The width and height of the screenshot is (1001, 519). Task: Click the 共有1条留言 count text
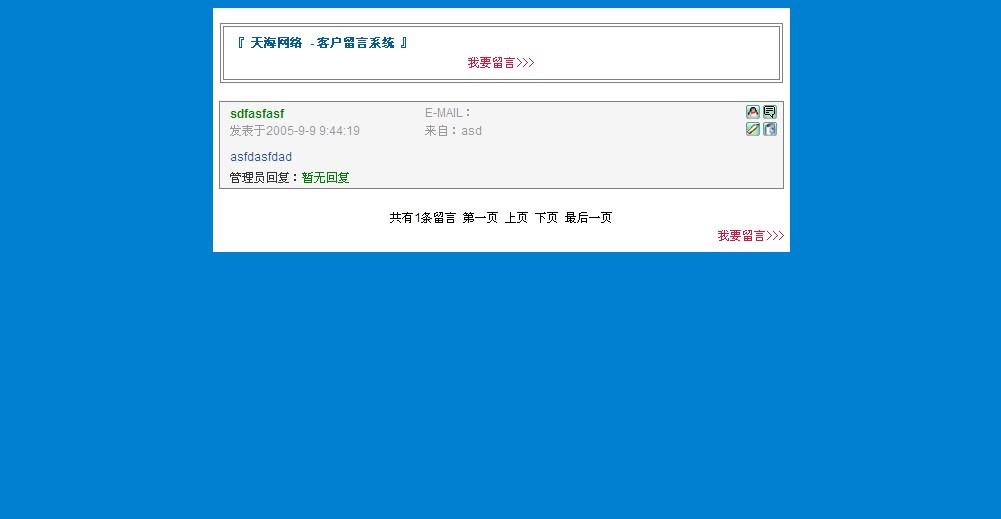click(x=423, y=218)
